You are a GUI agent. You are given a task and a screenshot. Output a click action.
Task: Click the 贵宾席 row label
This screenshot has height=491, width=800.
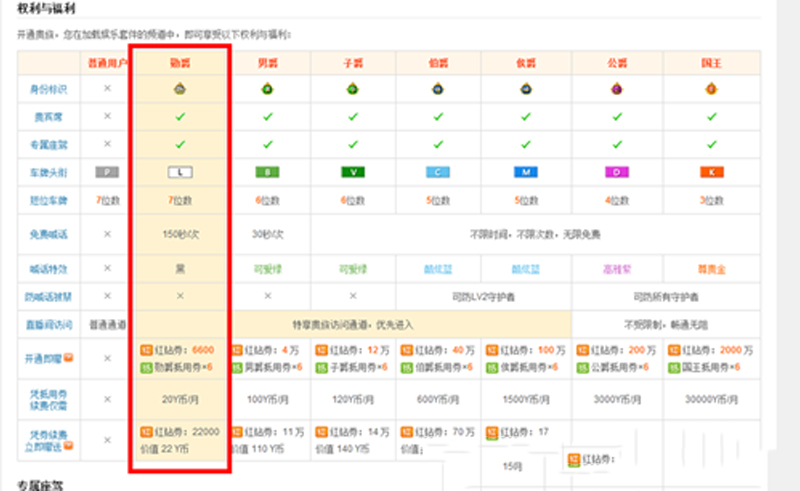(x=48, y=117)
